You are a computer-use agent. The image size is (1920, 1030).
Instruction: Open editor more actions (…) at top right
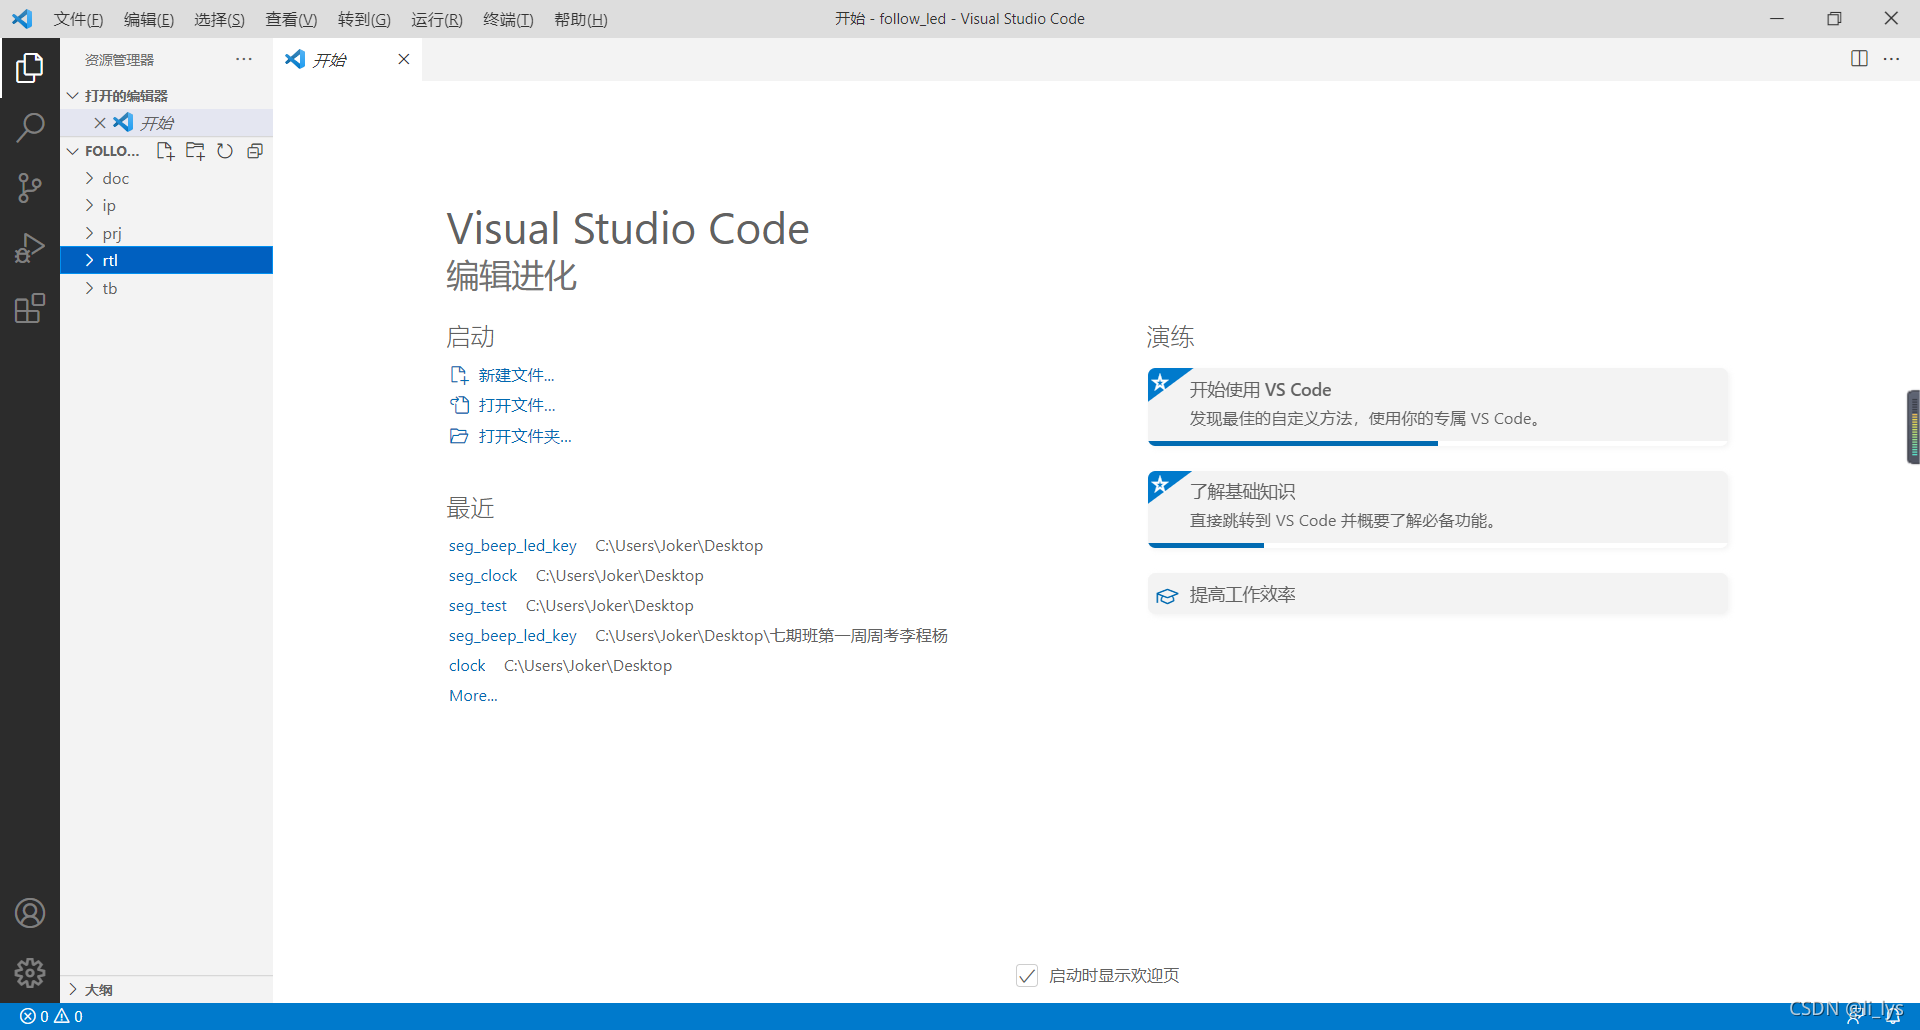(1891, 59)
